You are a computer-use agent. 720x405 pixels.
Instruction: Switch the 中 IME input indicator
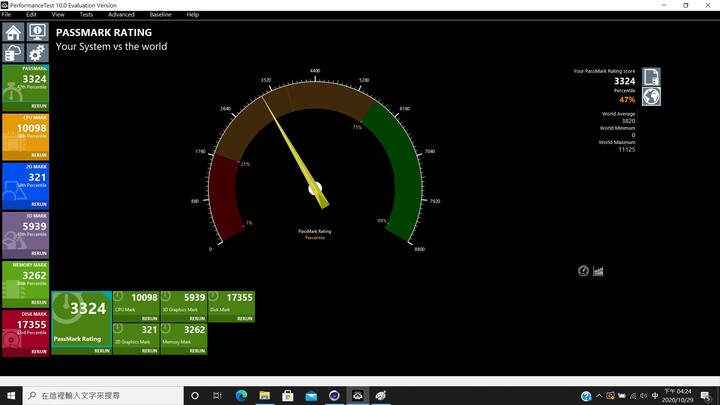point(655,395)
